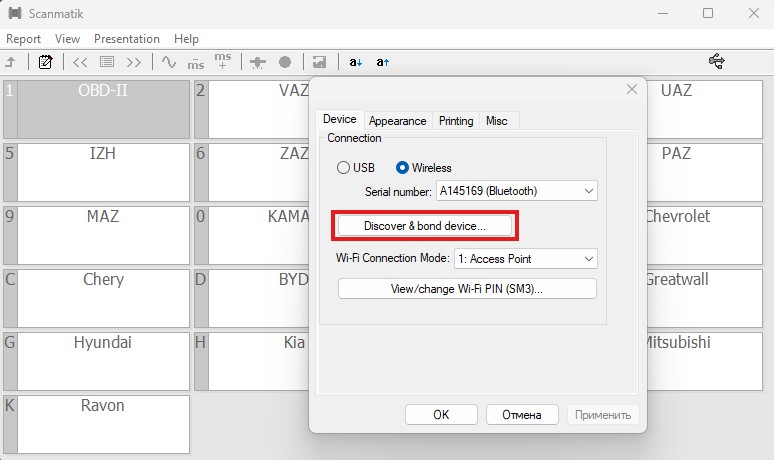Click the USB connection icon in toolbar

[x=716, y=62]
